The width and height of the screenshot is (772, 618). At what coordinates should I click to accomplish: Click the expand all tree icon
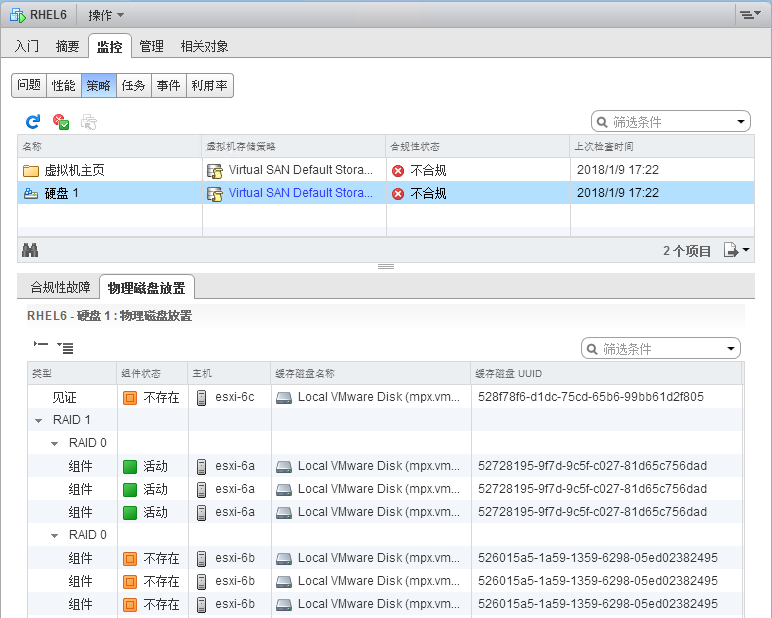(x=65, y=348)
